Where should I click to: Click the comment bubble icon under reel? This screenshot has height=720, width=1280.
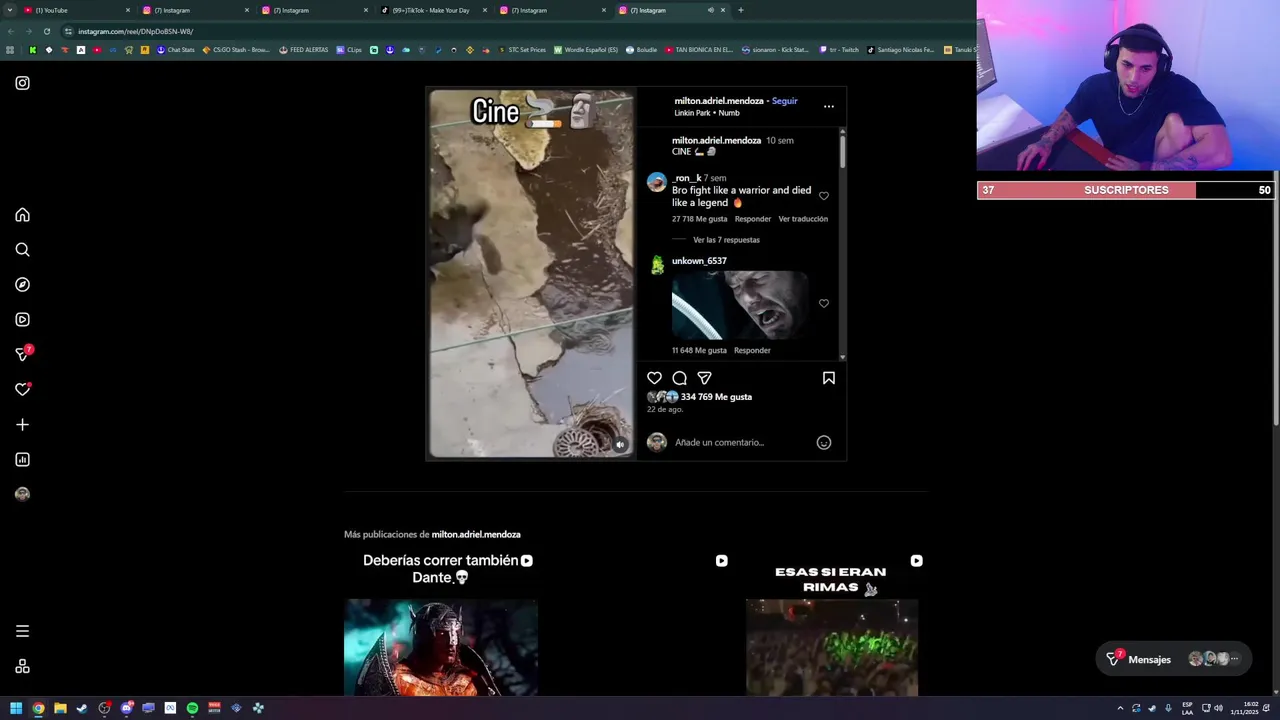pos(679,378)
